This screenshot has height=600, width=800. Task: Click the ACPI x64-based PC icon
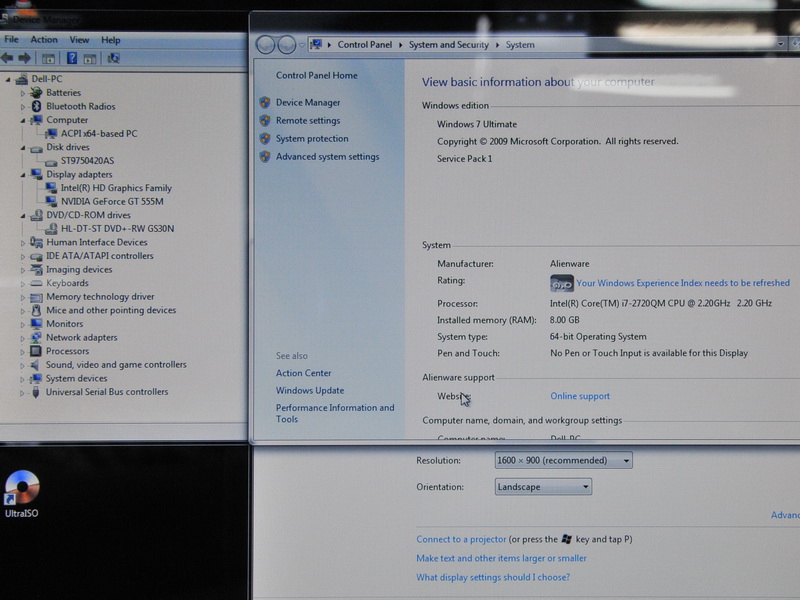(51, 134)
